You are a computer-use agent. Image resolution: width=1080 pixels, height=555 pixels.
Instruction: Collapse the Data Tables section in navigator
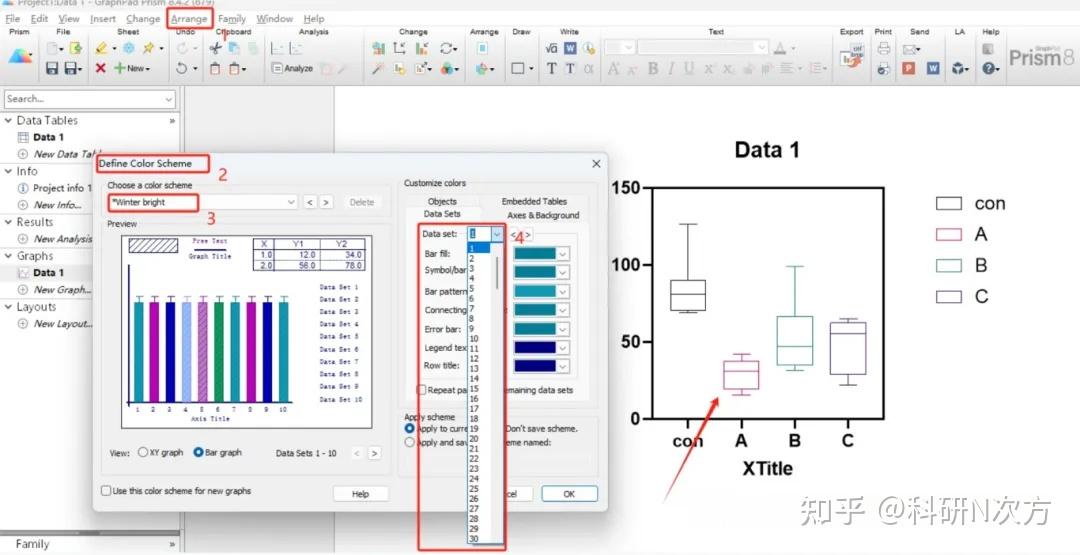click(8, 121)
